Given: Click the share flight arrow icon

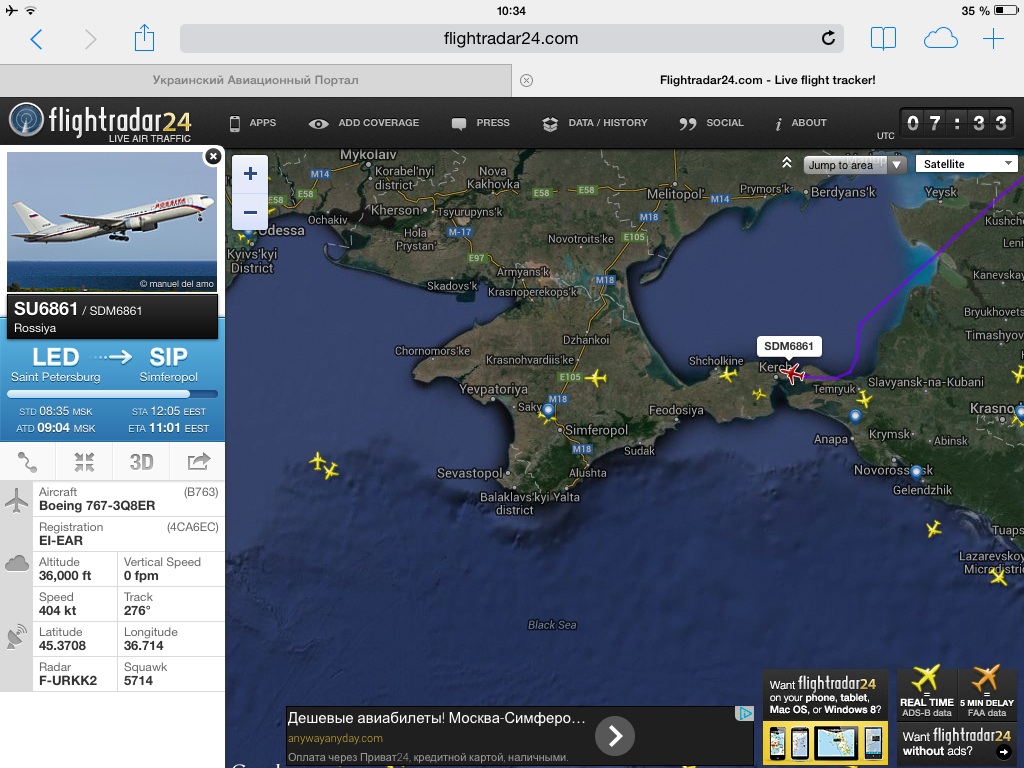Looking at the screenshot, I should (x=198, y=461).
